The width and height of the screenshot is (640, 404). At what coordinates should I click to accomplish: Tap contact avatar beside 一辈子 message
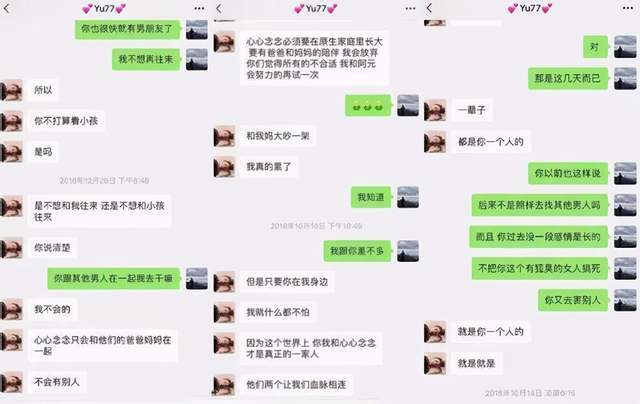(x=435, y=110)
